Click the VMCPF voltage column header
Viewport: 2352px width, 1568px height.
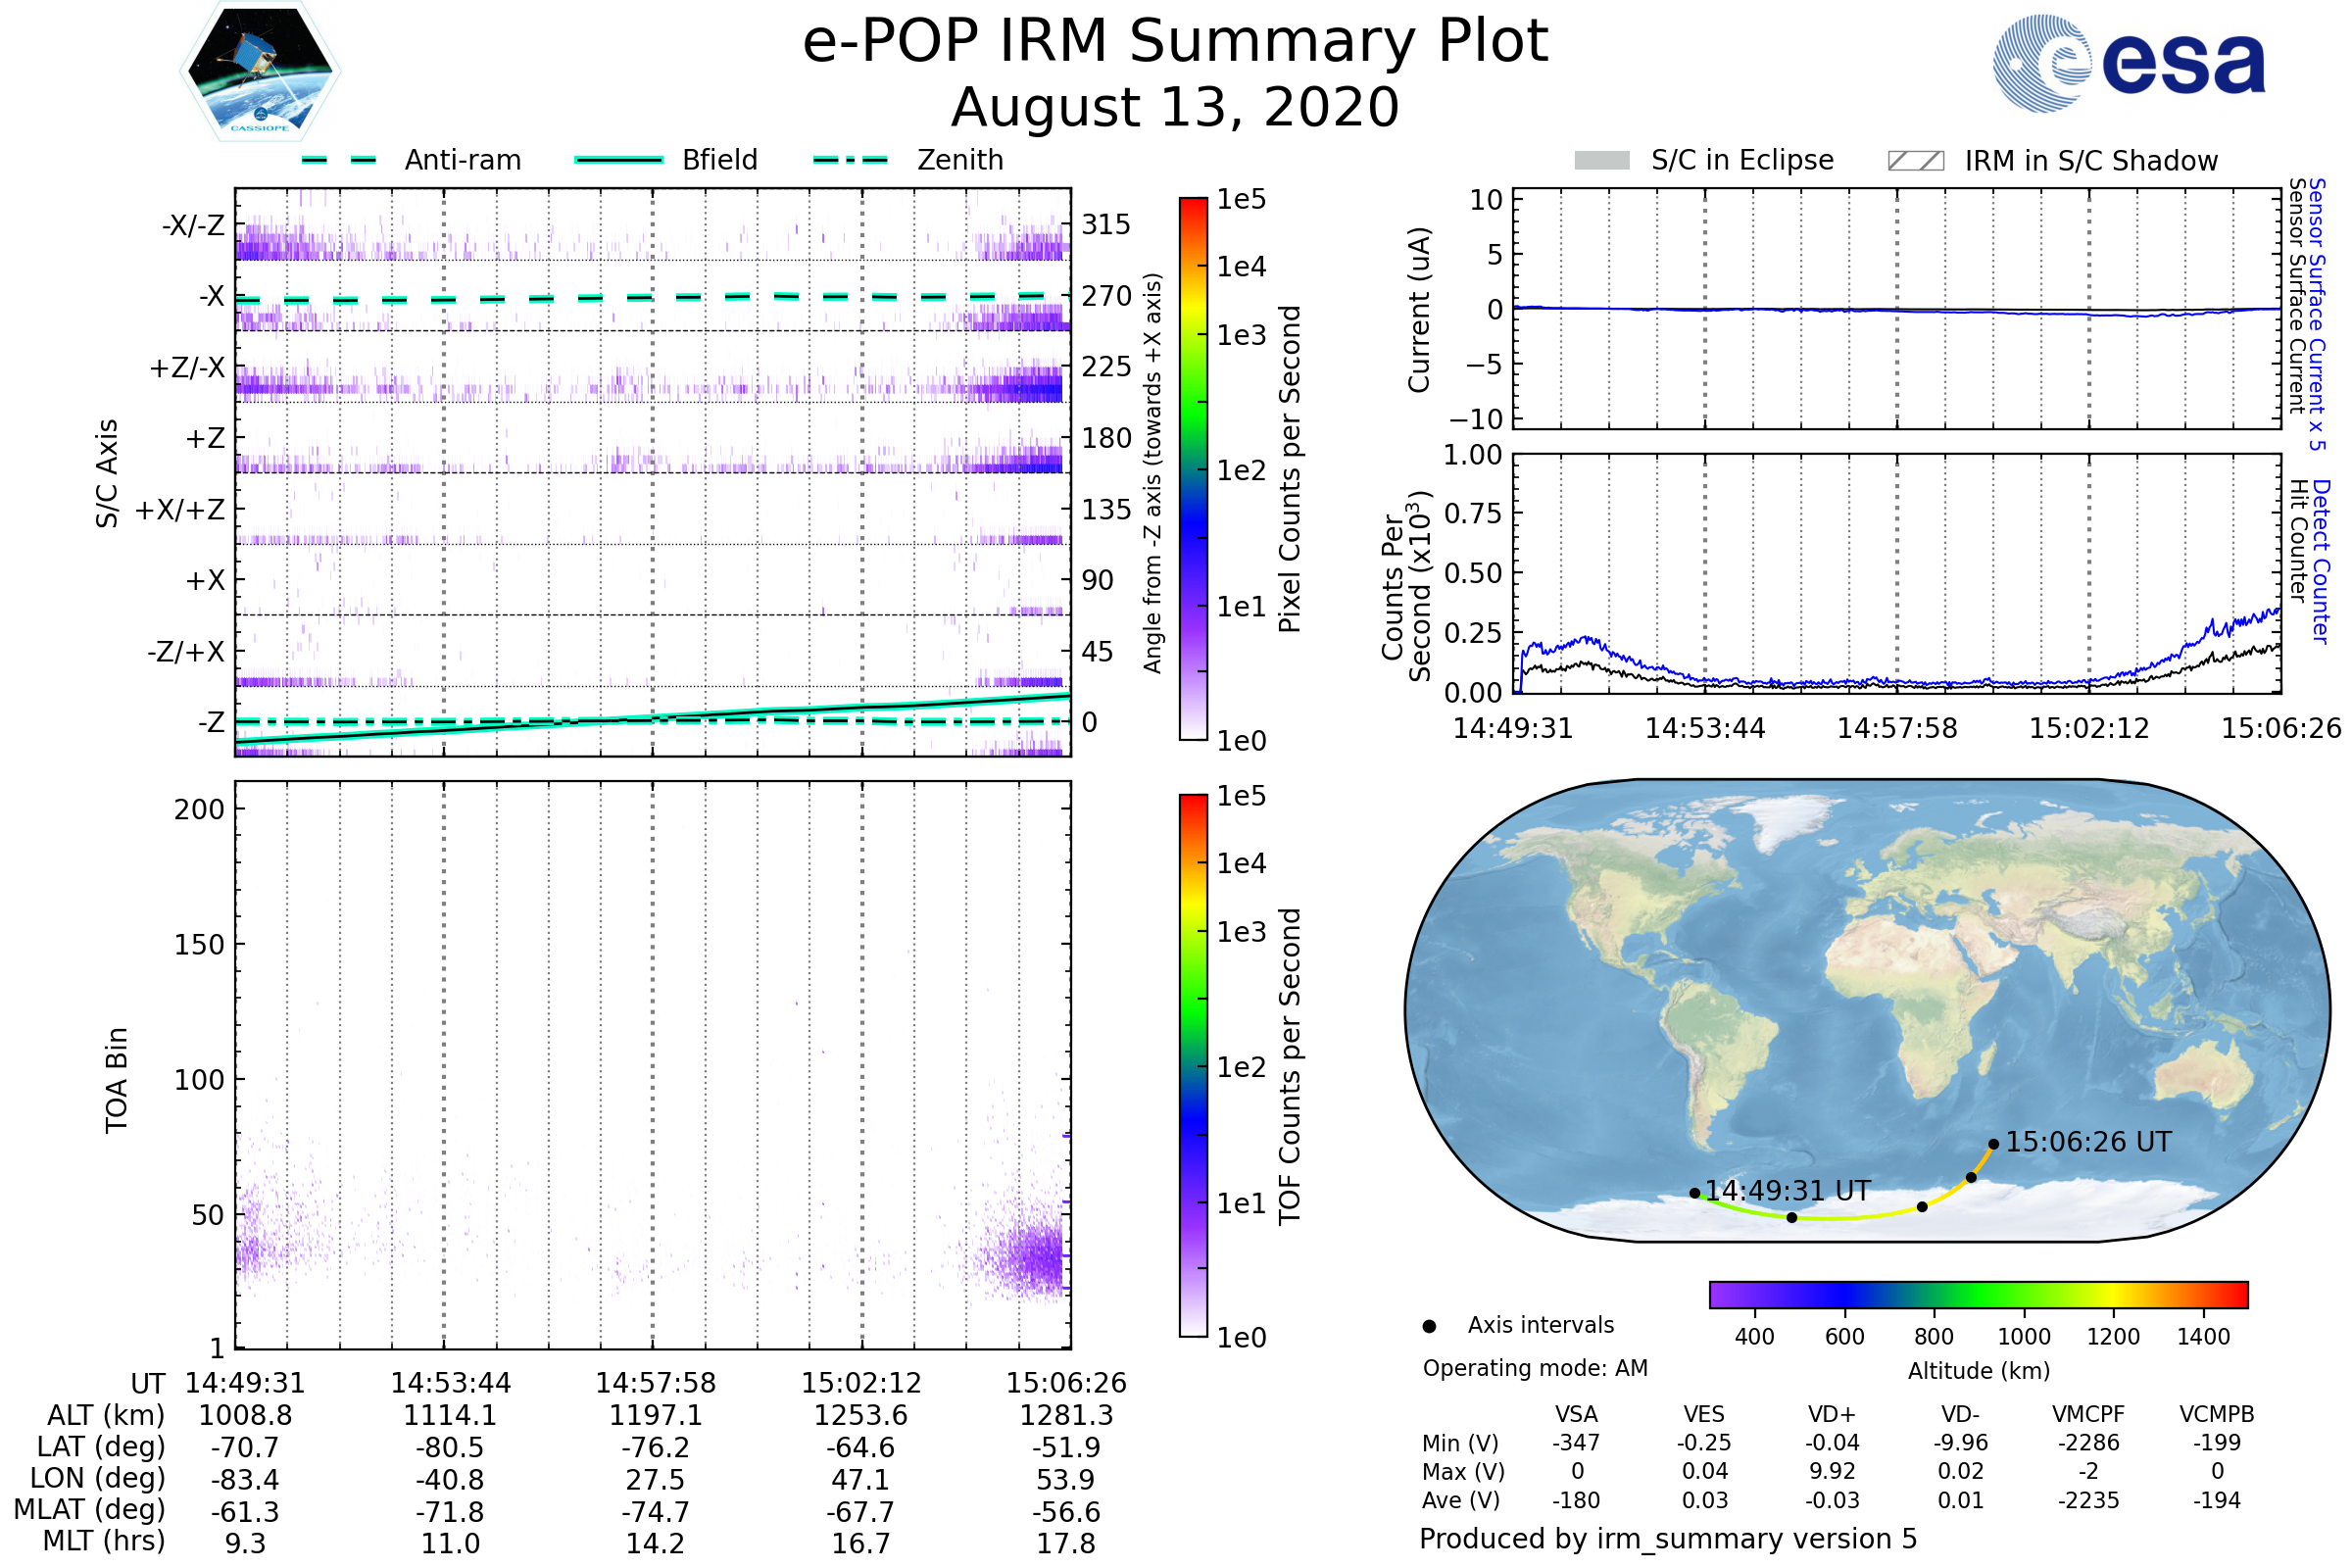[x=2088, y=1415]
